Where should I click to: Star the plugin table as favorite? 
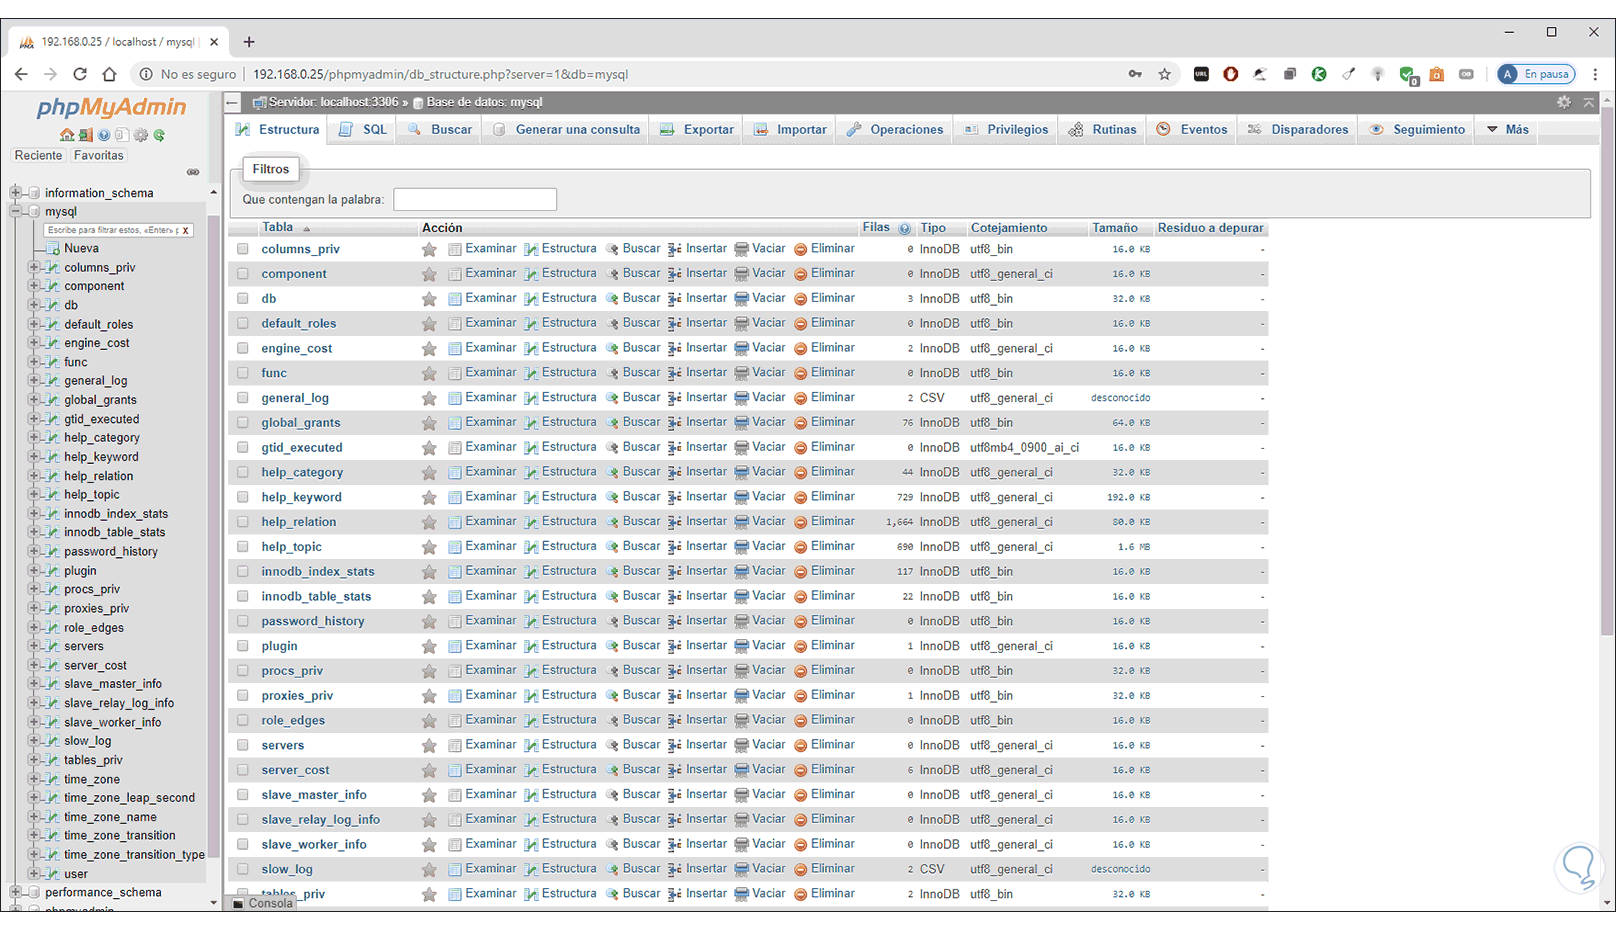[x=429, y=646]
